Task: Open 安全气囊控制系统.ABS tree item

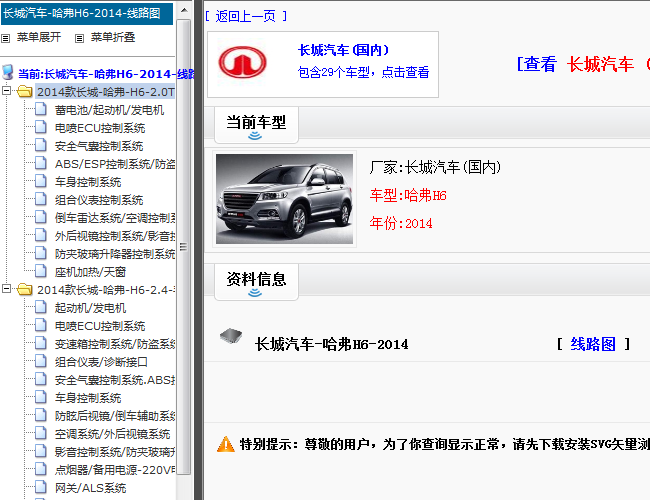Action: [x=115, y=380]
